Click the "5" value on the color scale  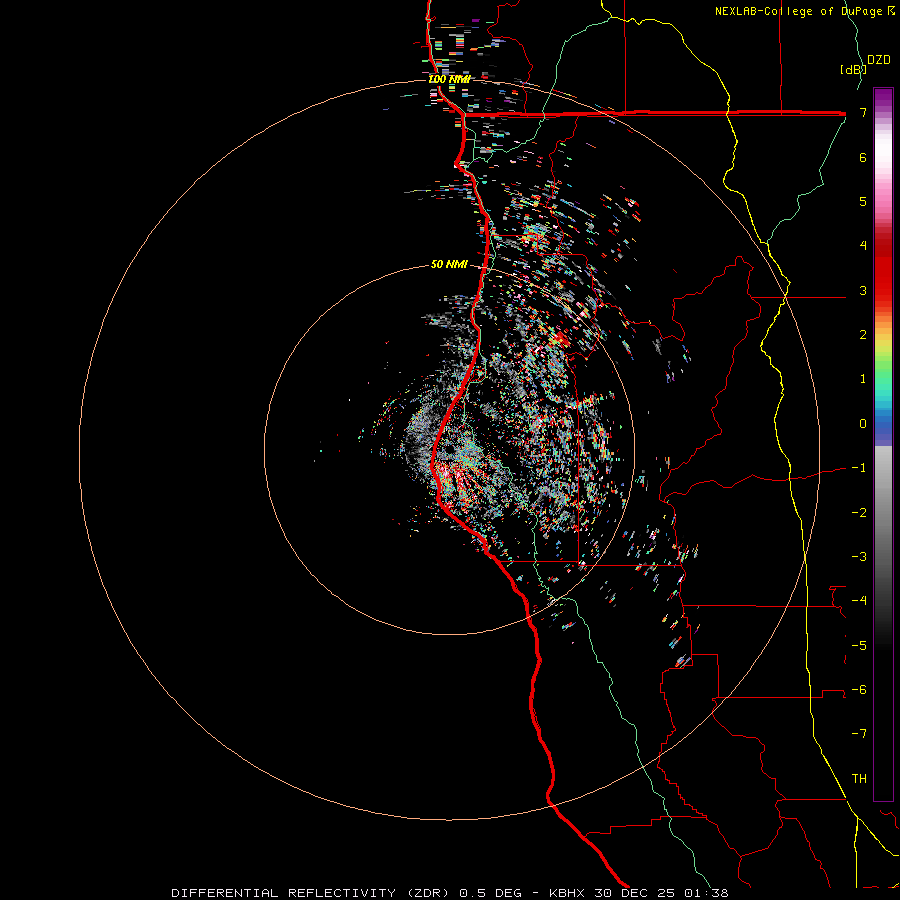coord(863,201)
